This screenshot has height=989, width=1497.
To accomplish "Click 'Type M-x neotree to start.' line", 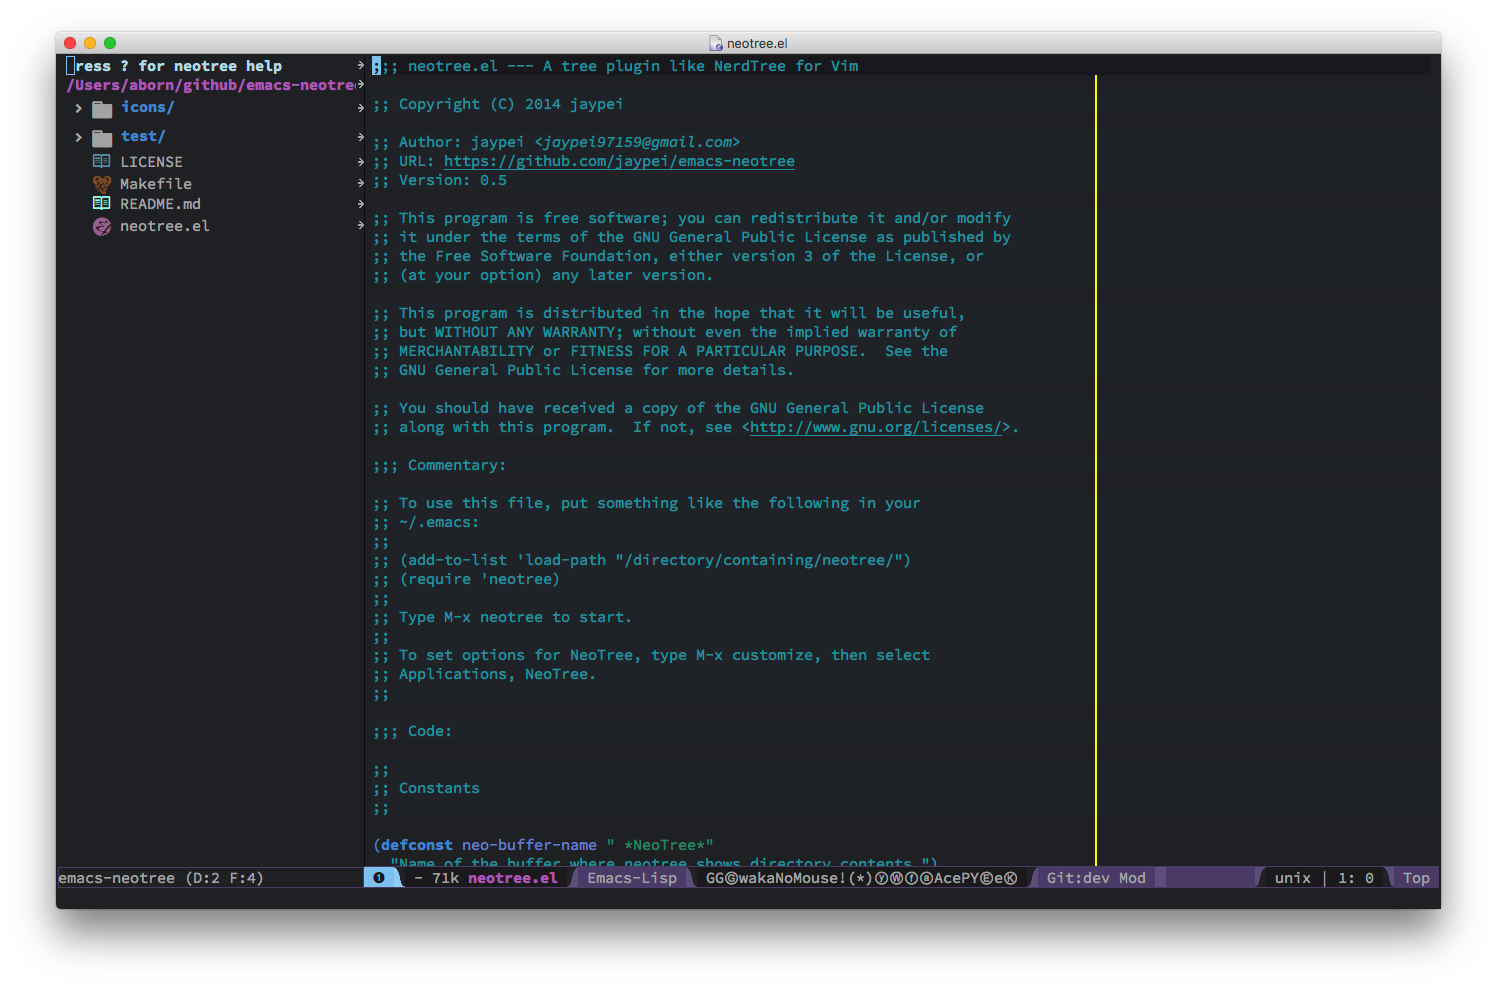I will tap(502, 617).
